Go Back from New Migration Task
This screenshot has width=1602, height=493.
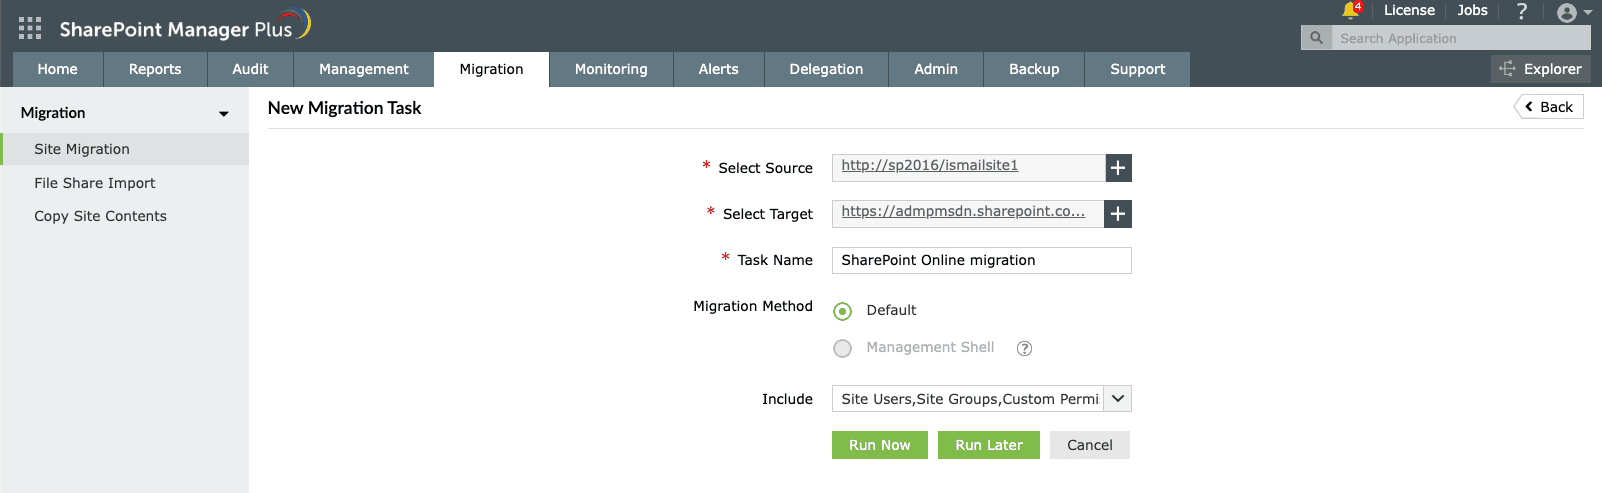(x=1549, y=107)
